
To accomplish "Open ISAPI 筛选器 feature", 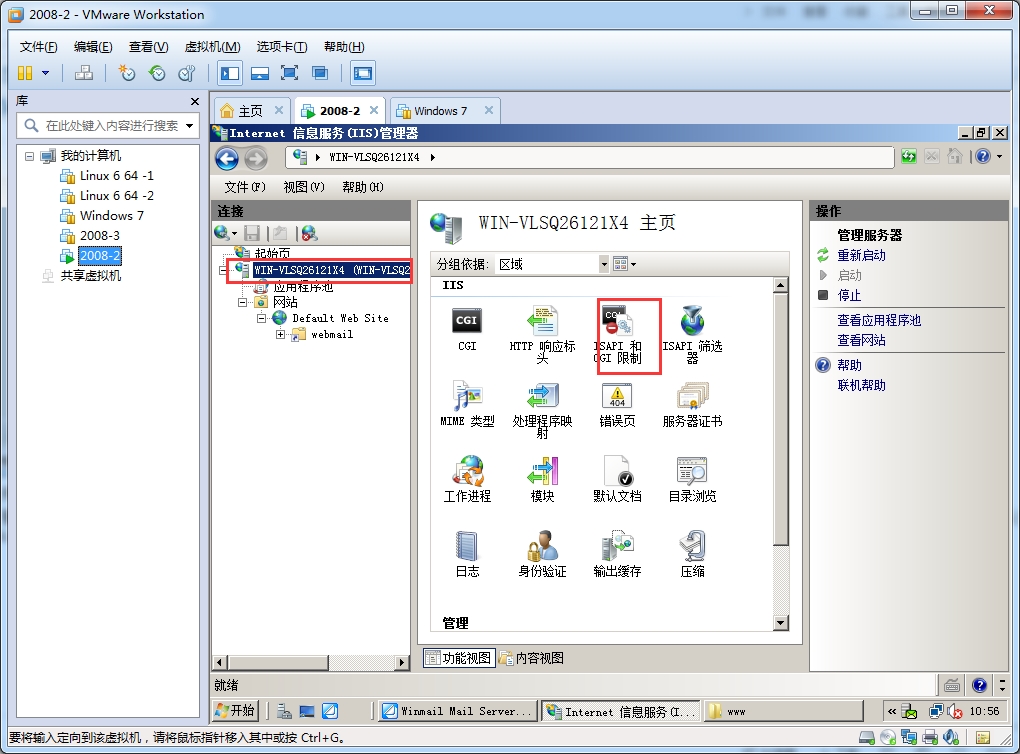I will (692, 334).
